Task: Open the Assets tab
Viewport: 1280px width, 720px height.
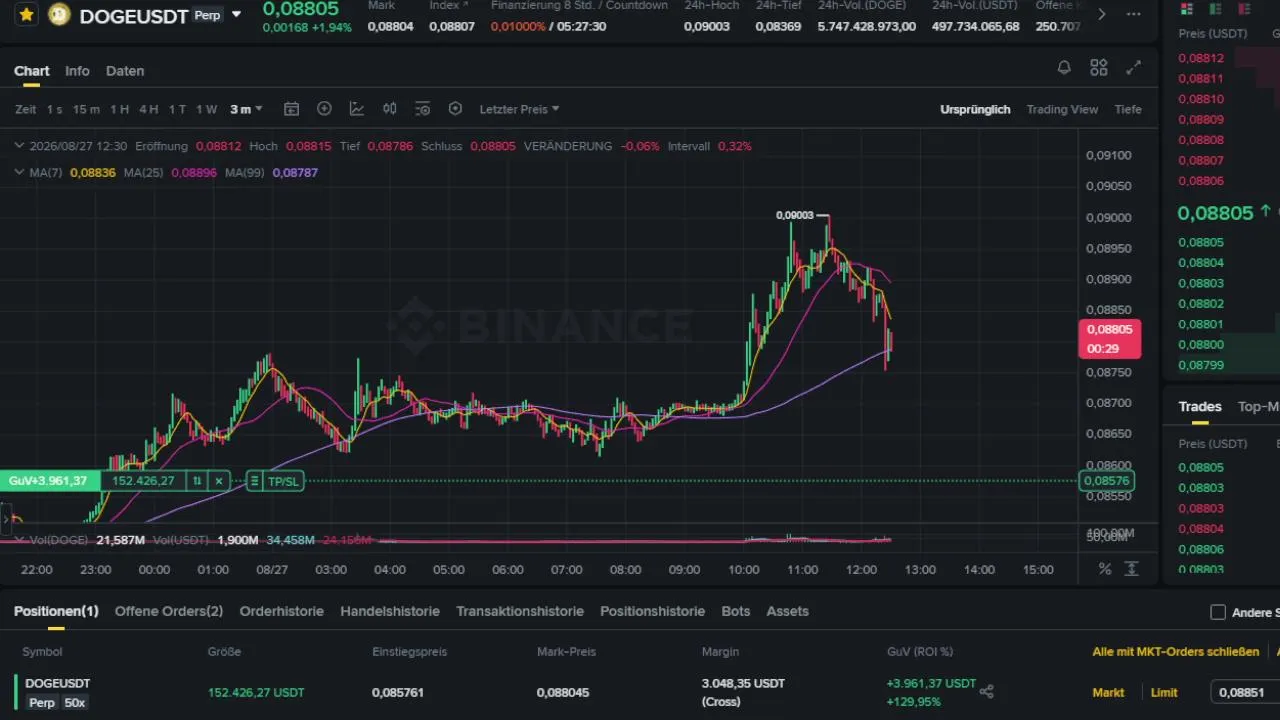Action: coord(787,611)
